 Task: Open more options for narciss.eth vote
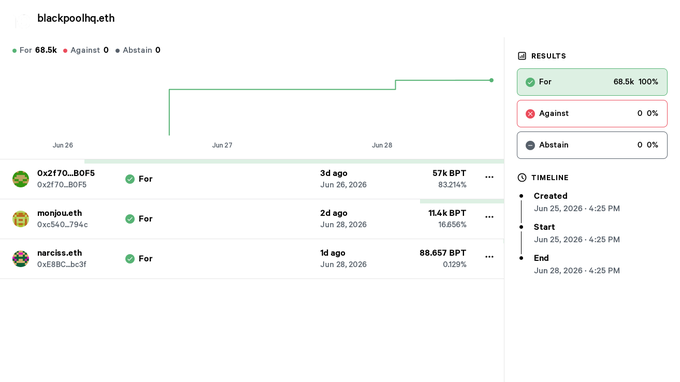pyautogui.click(x=489, y=257)
